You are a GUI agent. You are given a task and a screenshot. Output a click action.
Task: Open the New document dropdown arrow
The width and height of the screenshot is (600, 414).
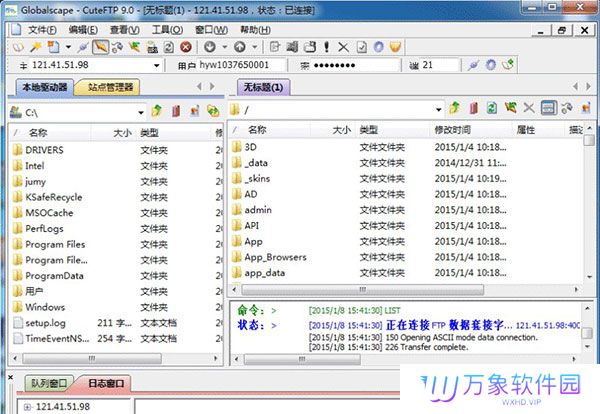coord(68,47)
